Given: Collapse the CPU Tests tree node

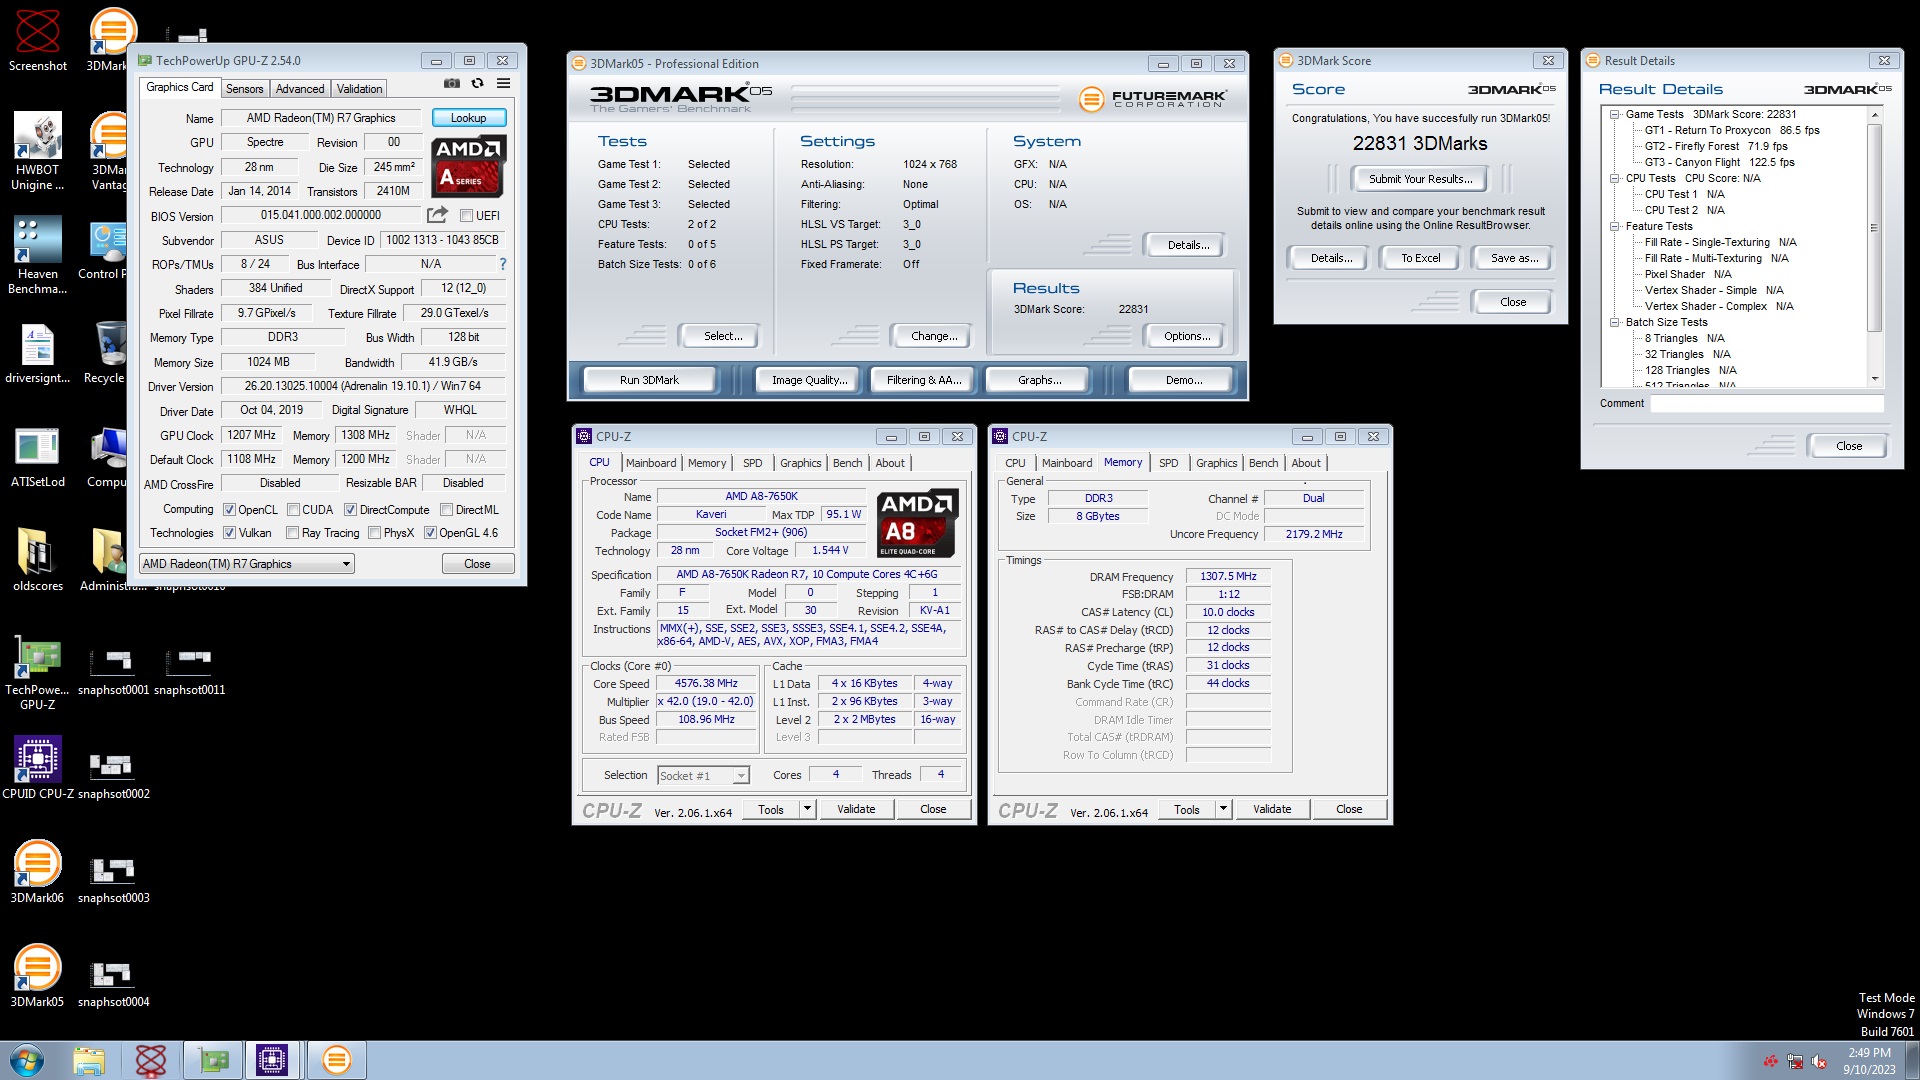Looking at the screenshot, I should pyautogui.click(x=1614, y=178).
